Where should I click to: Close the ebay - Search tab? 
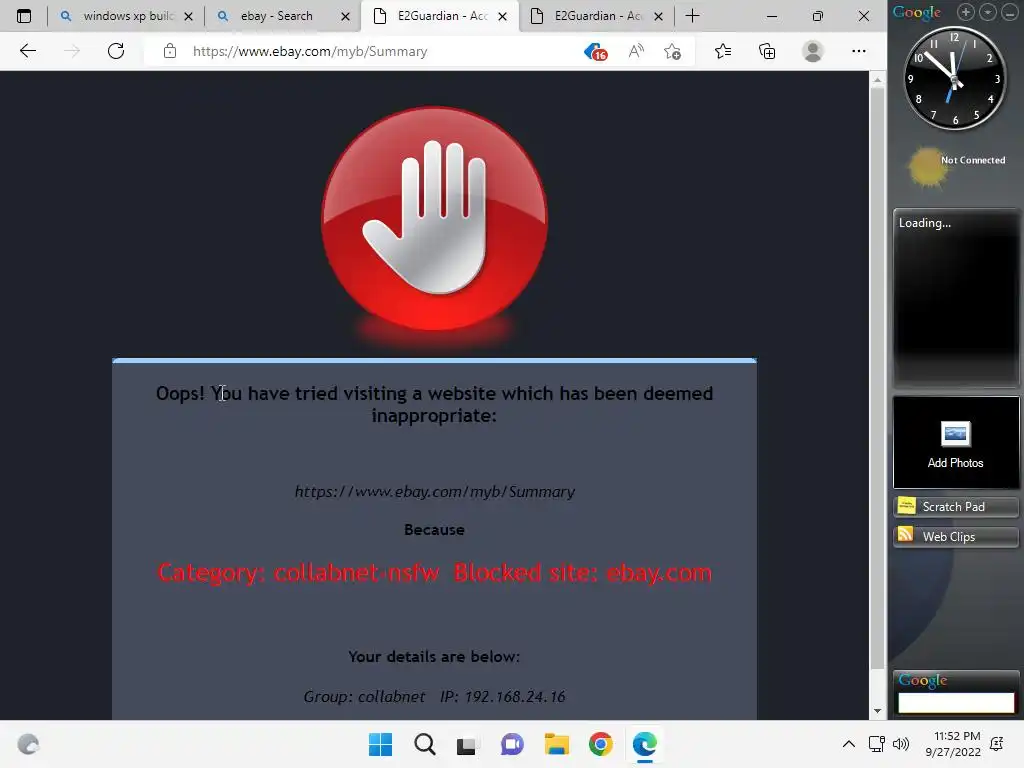pyautogui.click(x=345, y=16)
